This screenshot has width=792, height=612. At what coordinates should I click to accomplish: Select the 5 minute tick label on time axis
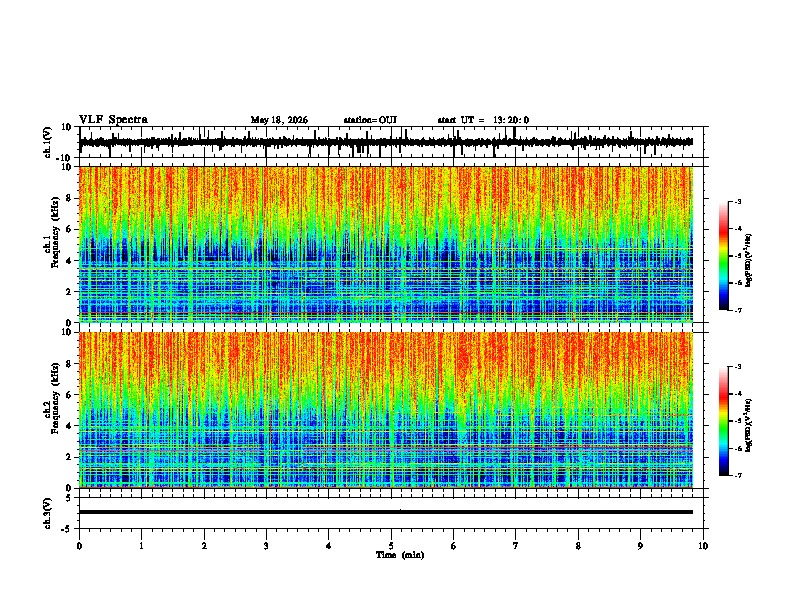tap(391, 546)
